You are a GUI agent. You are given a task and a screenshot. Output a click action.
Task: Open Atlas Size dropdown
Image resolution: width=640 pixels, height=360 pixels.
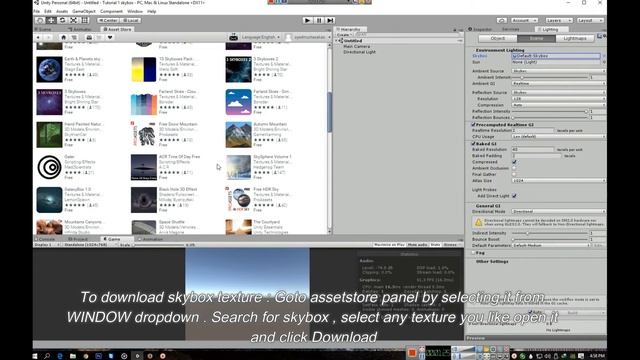(x=558, y=180)
